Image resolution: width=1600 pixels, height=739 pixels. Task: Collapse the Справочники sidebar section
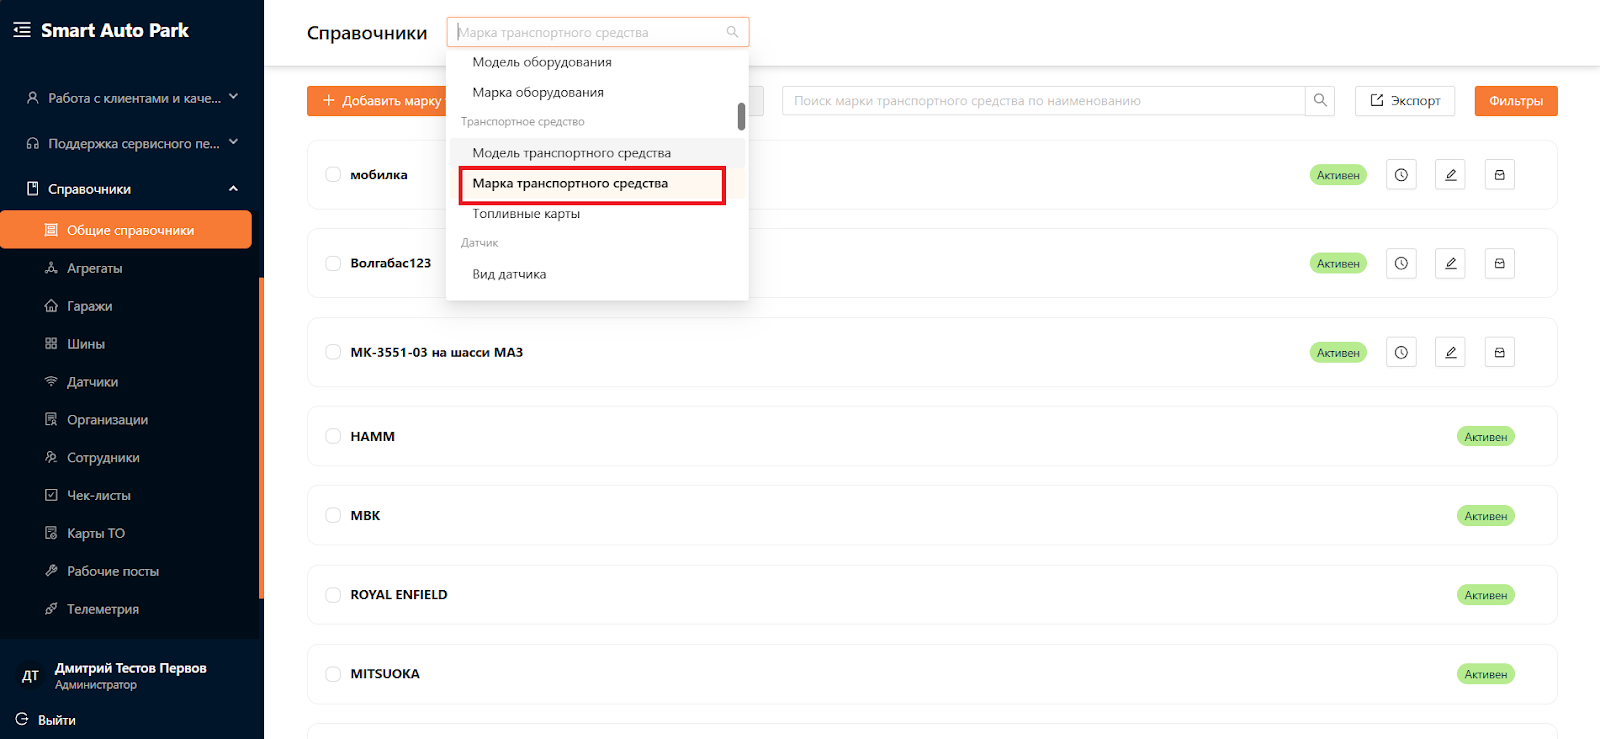tap(233, 189)
